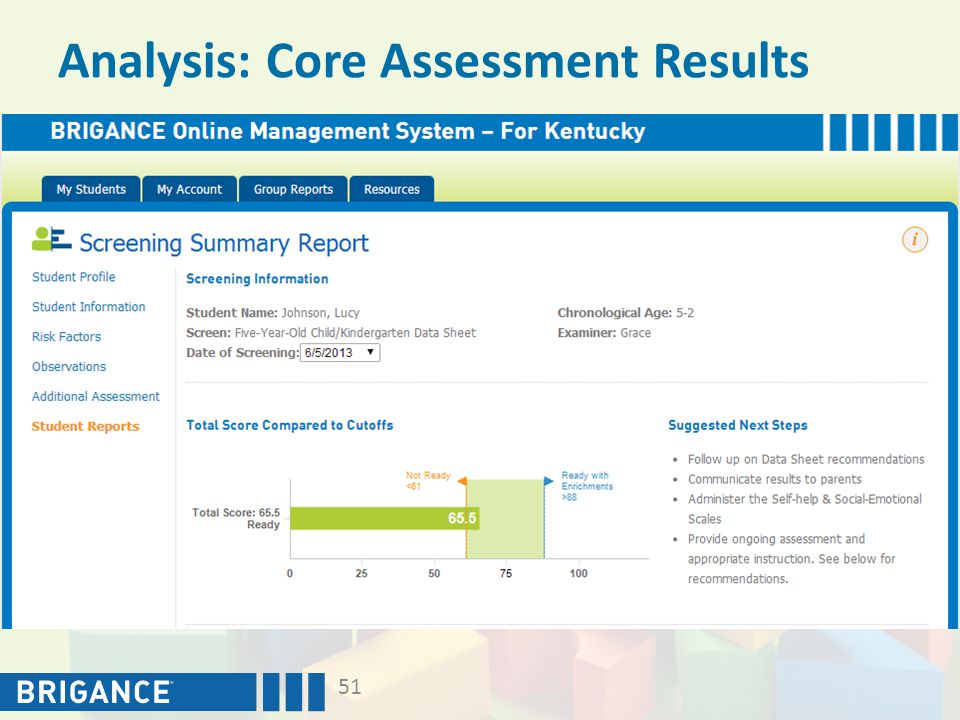
Task: Click the Screening Information heading
Action: tap(257, 279)
